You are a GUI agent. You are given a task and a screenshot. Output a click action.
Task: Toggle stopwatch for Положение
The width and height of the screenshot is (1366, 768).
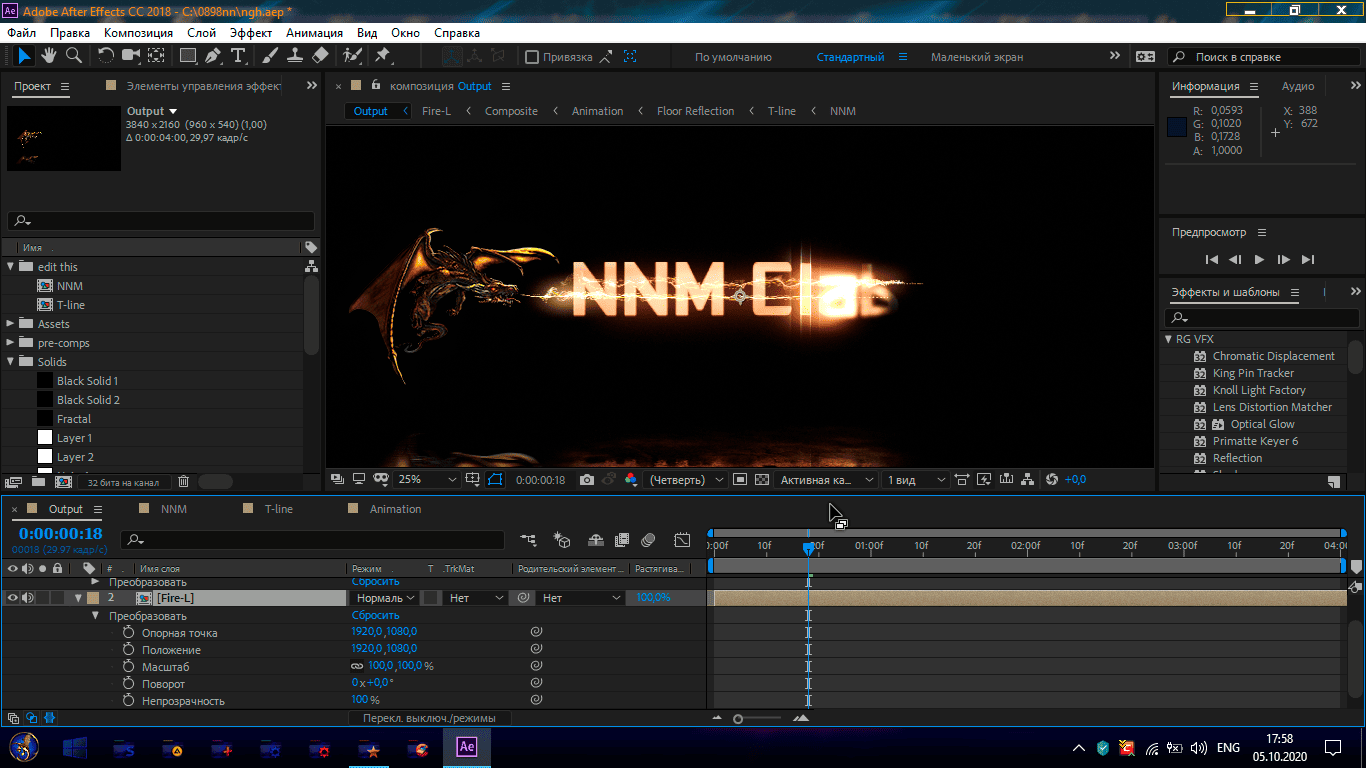coord(128,650)
